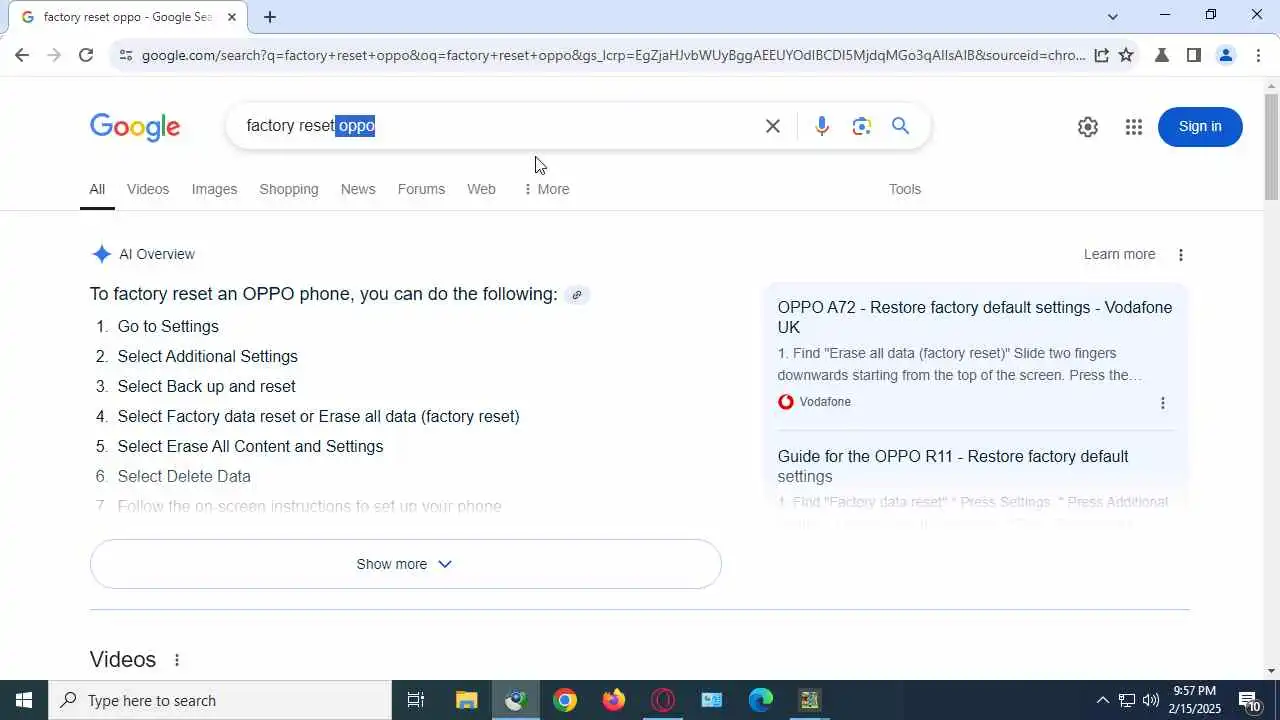Open the browser side panel
This screenshot has width=1280, height=720.
point(1193,55)
